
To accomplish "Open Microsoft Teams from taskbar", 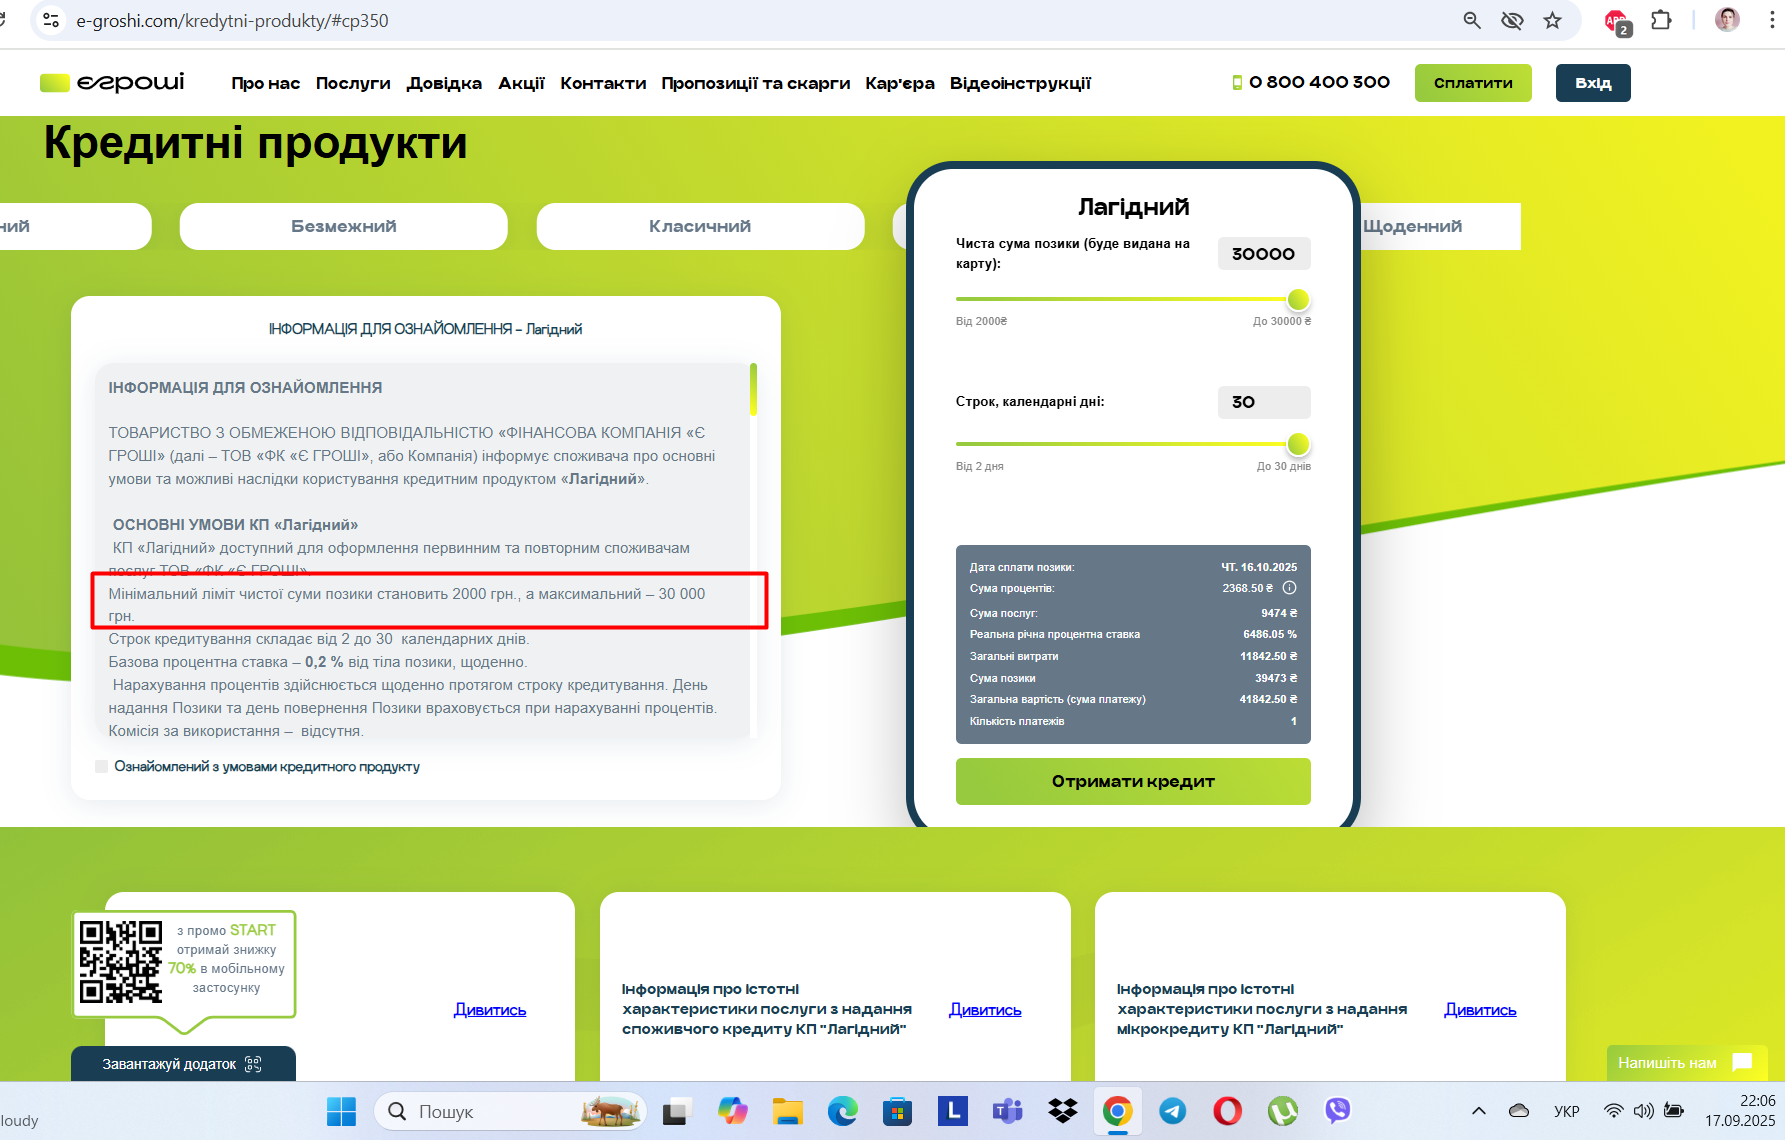I will point(1007,1111).
